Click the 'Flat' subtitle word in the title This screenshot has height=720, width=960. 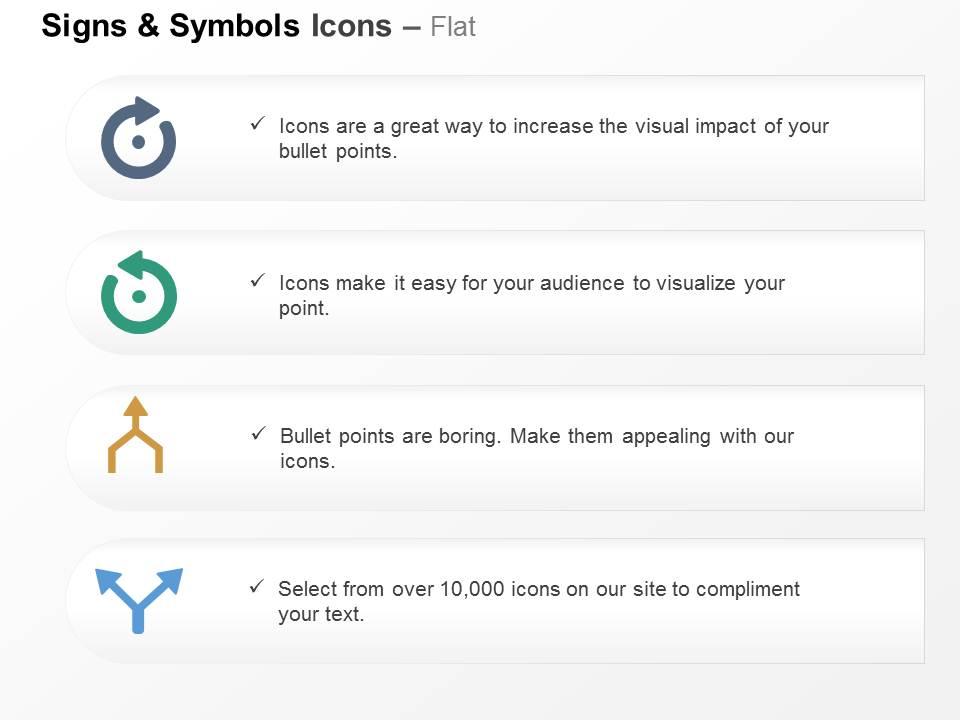(453, 27)
